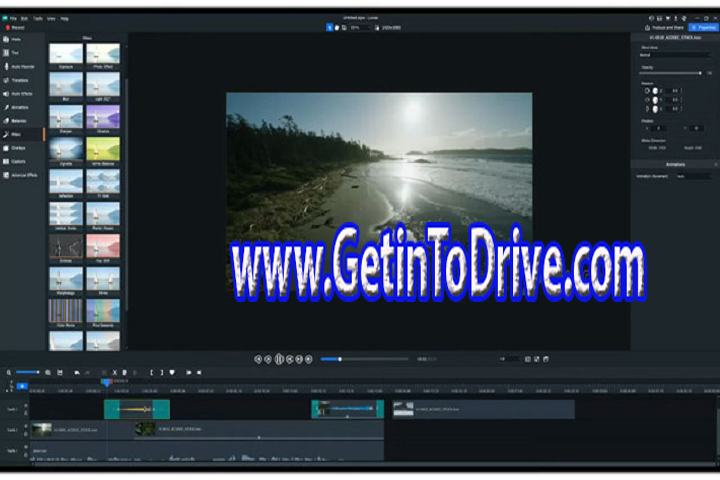The image size is (720, 480).
Task: Click the mark-out bracket icon
Action: (162, 373)
